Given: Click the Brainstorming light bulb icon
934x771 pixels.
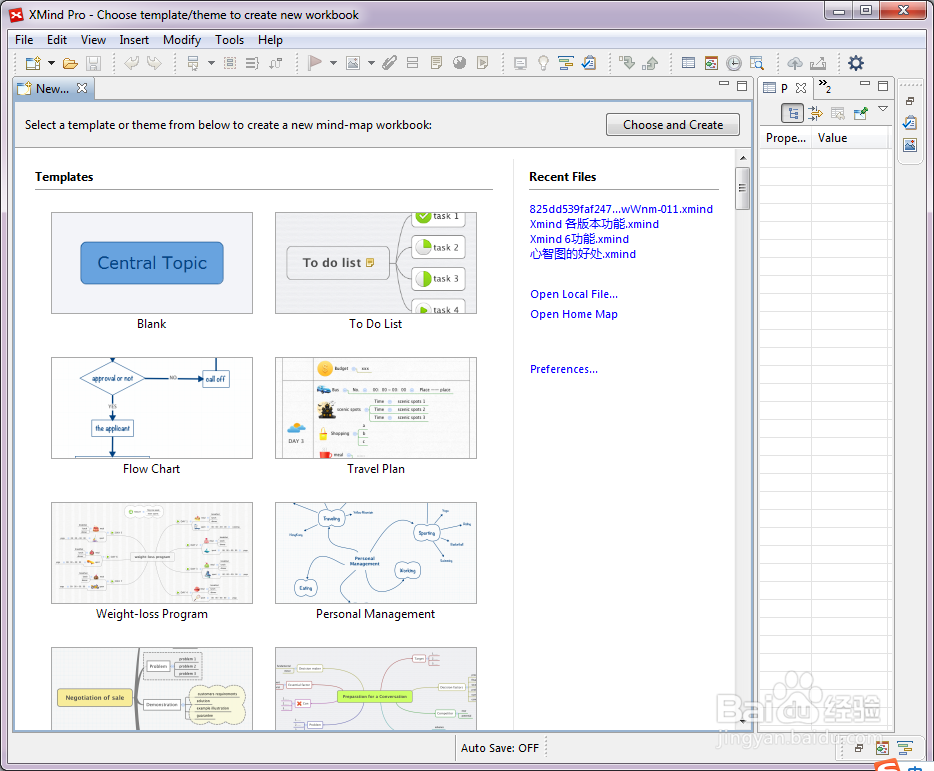Looking at the screenshot, I should pos(543,63).
